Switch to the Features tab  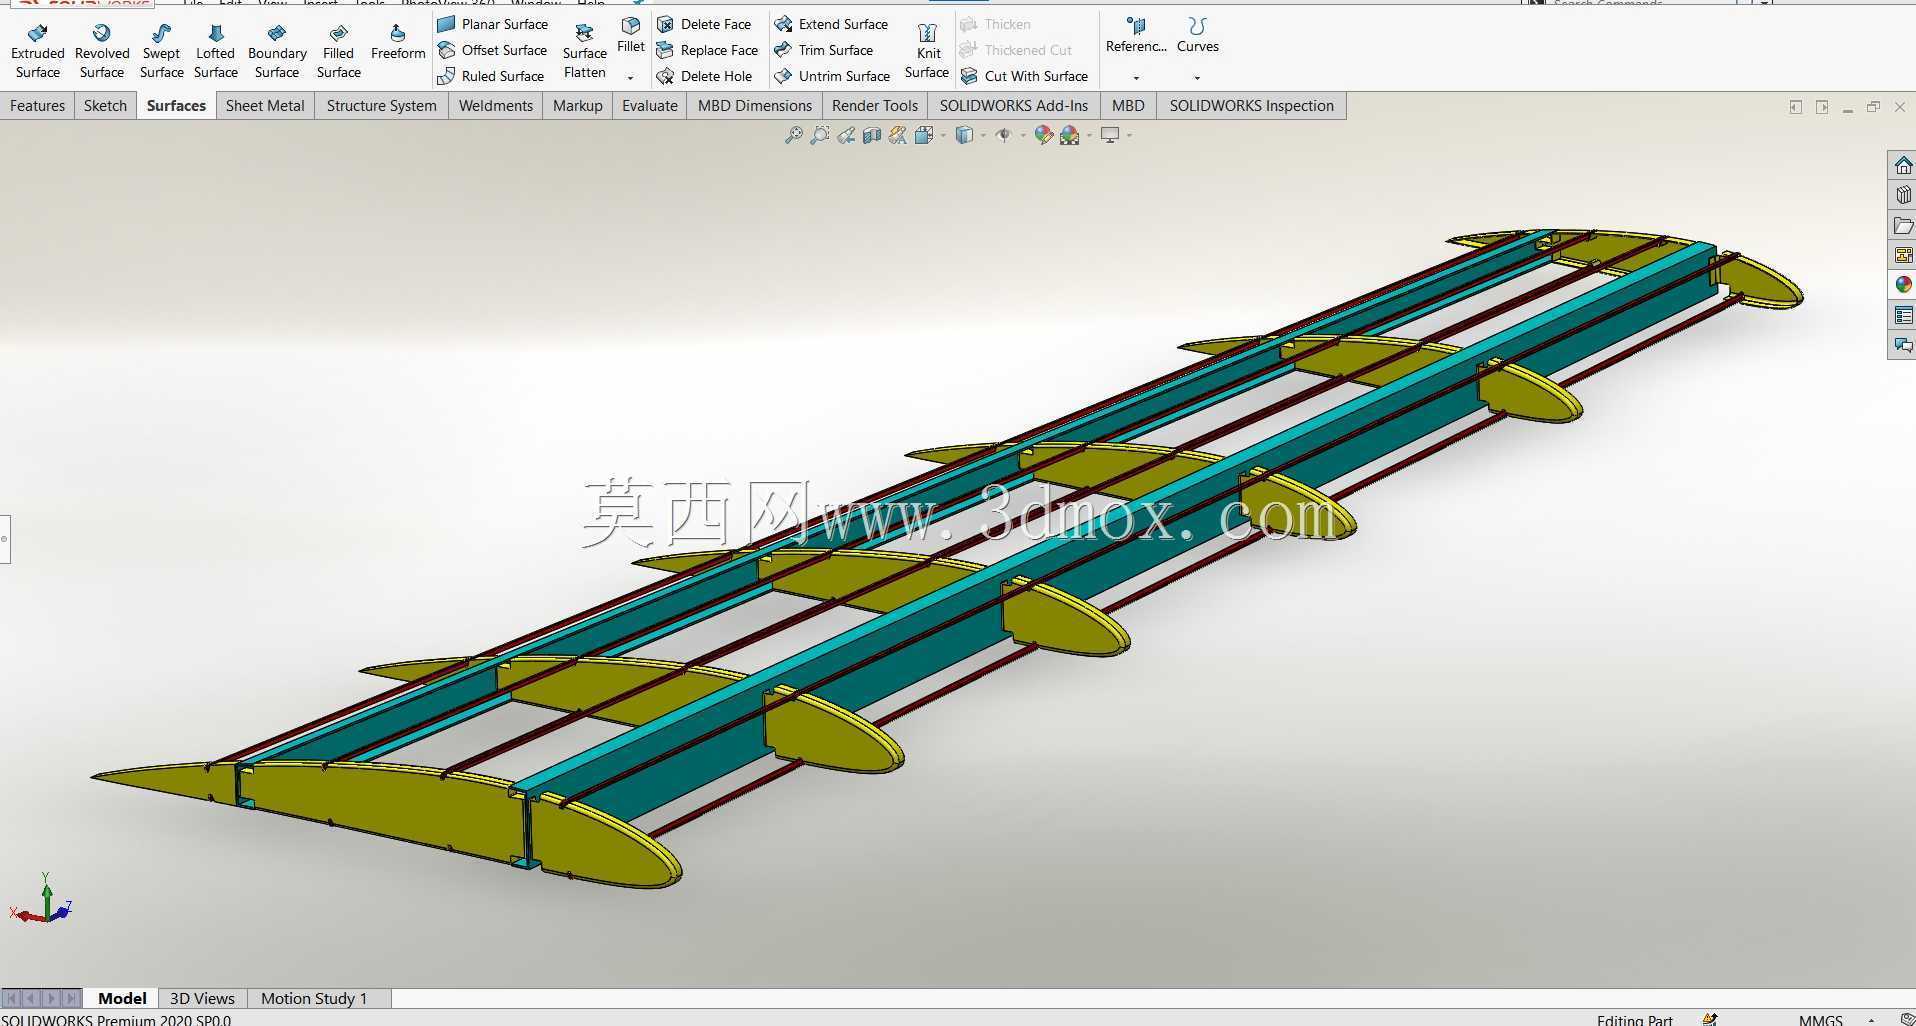[x=37, y=106]
